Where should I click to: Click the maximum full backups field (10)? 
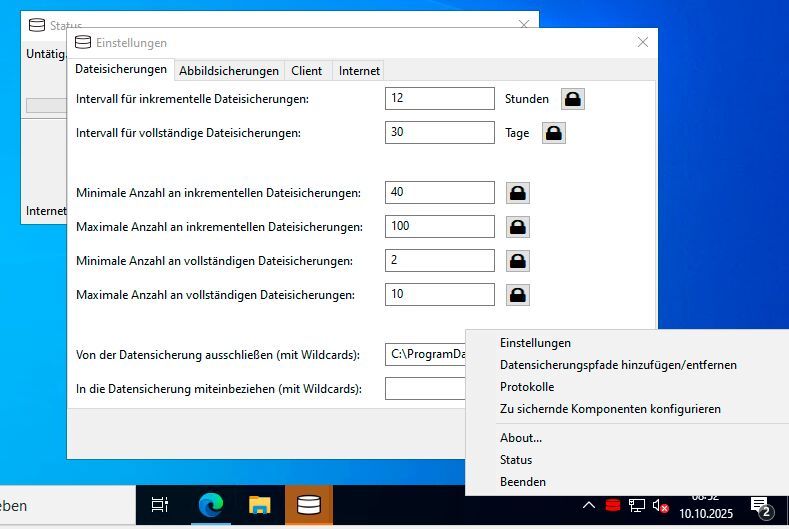pyautogui.click(x=440, y=294)
